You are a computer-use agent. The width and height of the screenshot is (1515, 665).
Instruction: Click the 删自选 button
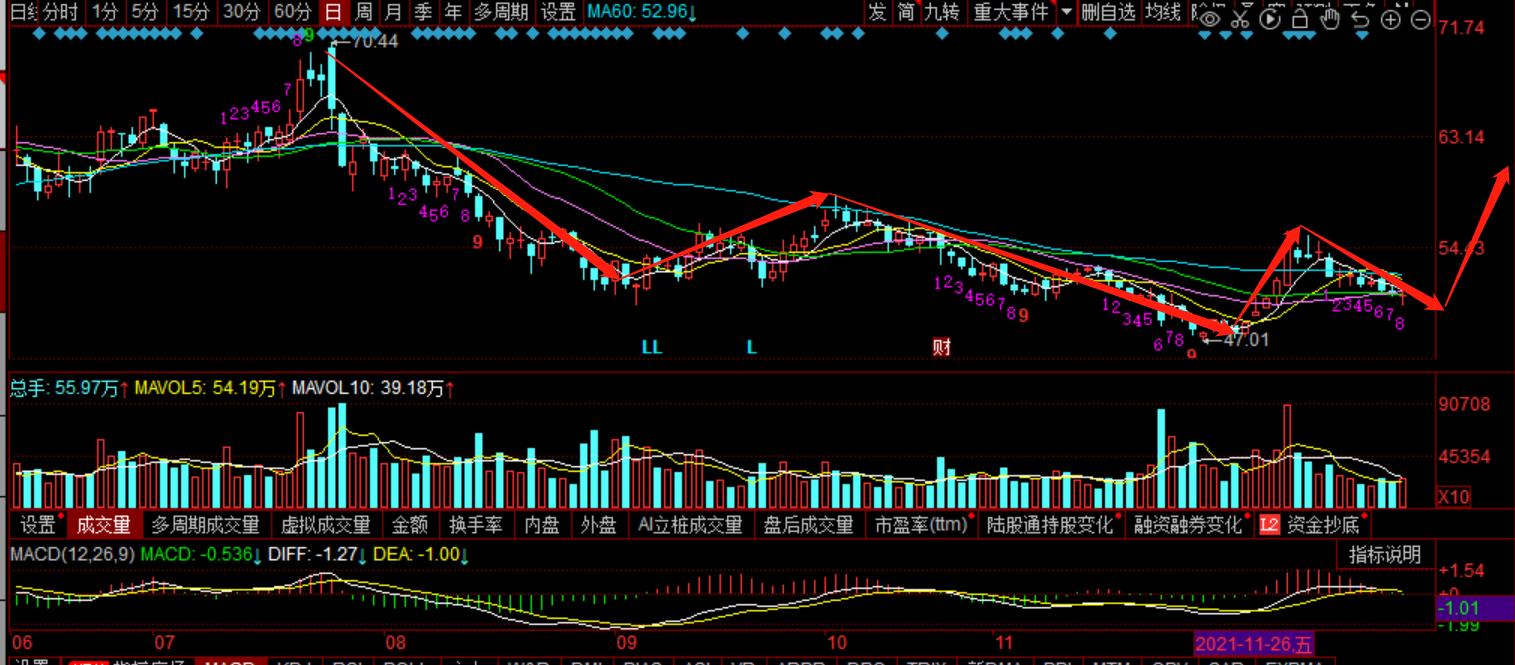tap(1109, 13)
